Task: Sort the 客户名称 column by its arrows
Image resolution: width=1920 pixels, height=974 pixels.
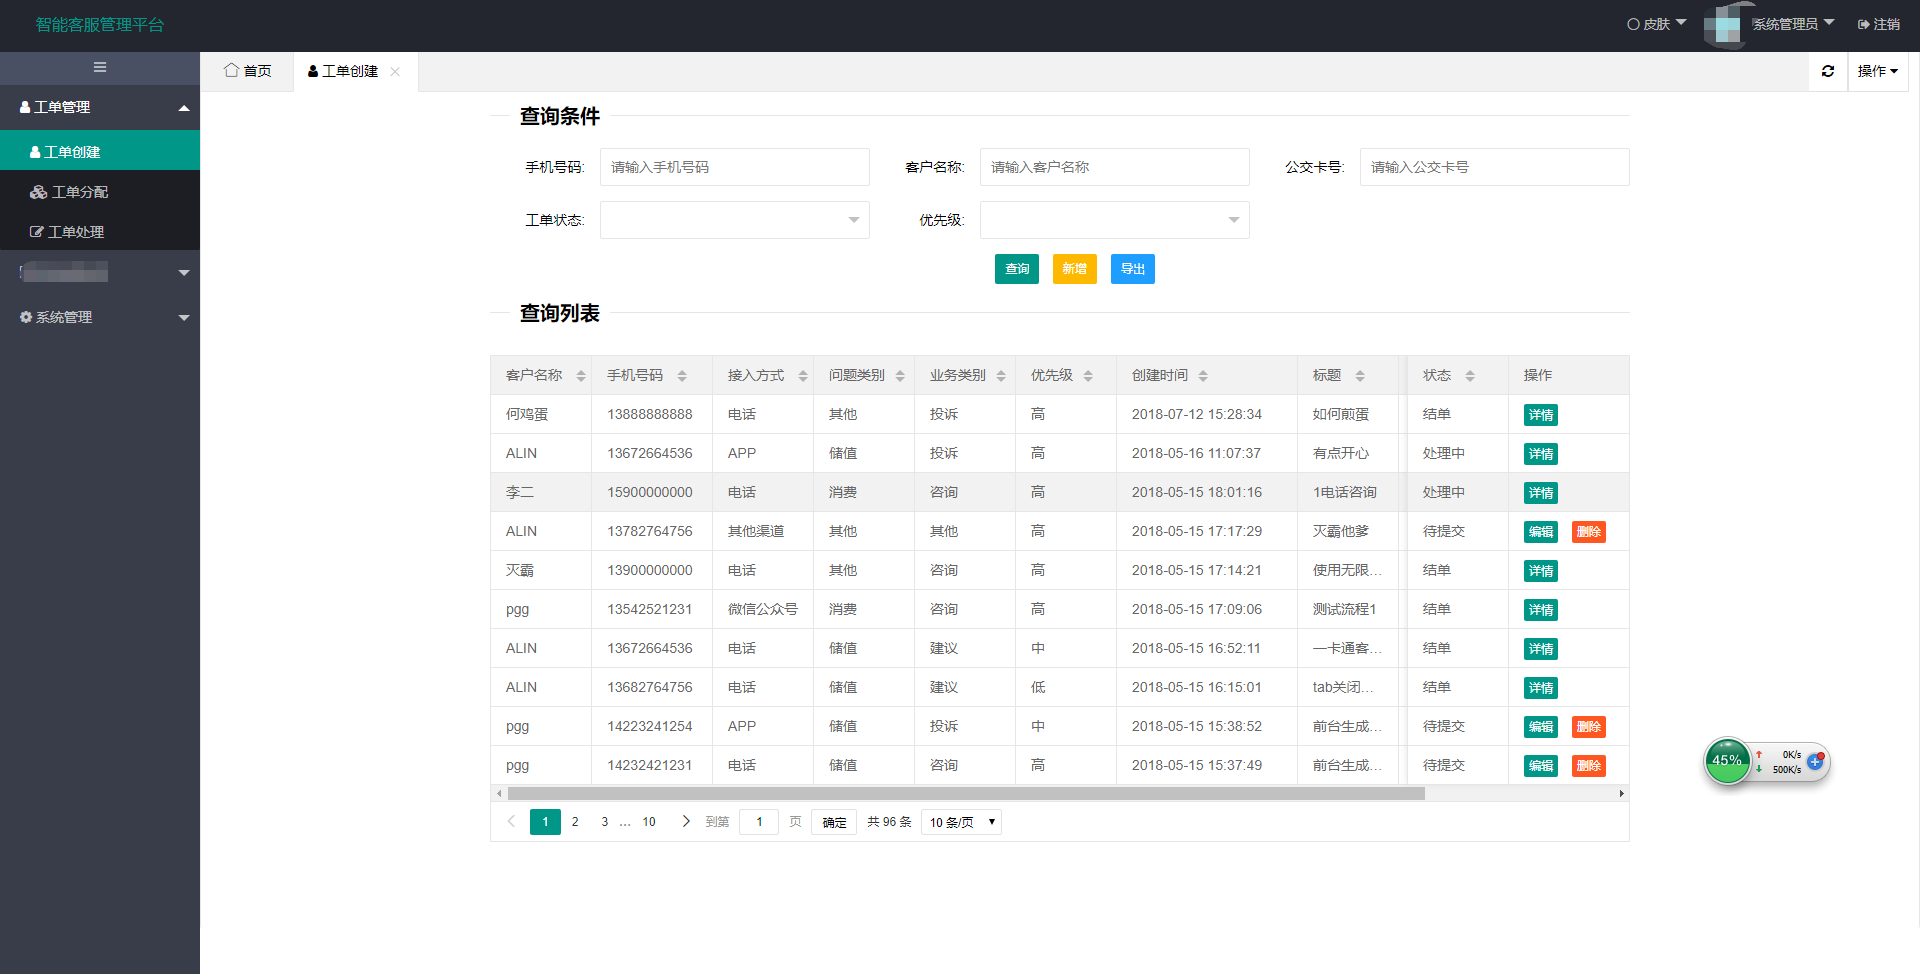Action: pos(580,376)
